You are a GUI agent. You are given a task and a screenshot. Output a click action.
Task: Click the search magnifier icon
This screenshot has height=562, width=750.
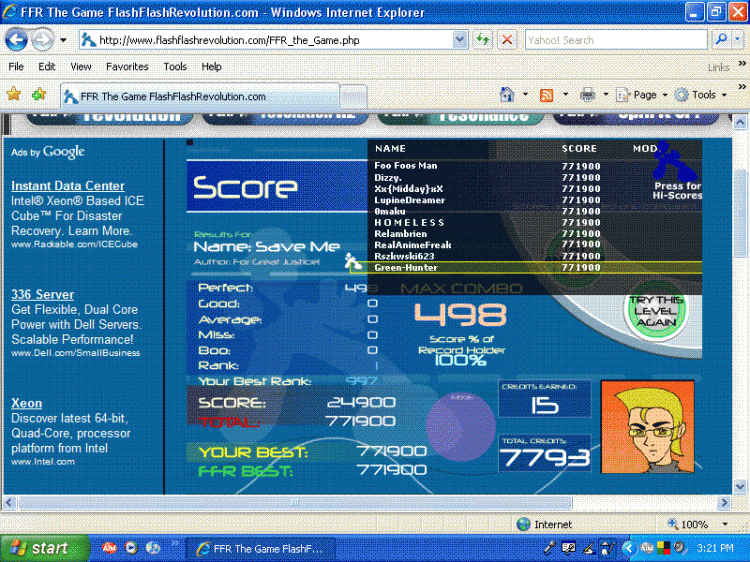[721, 40]
